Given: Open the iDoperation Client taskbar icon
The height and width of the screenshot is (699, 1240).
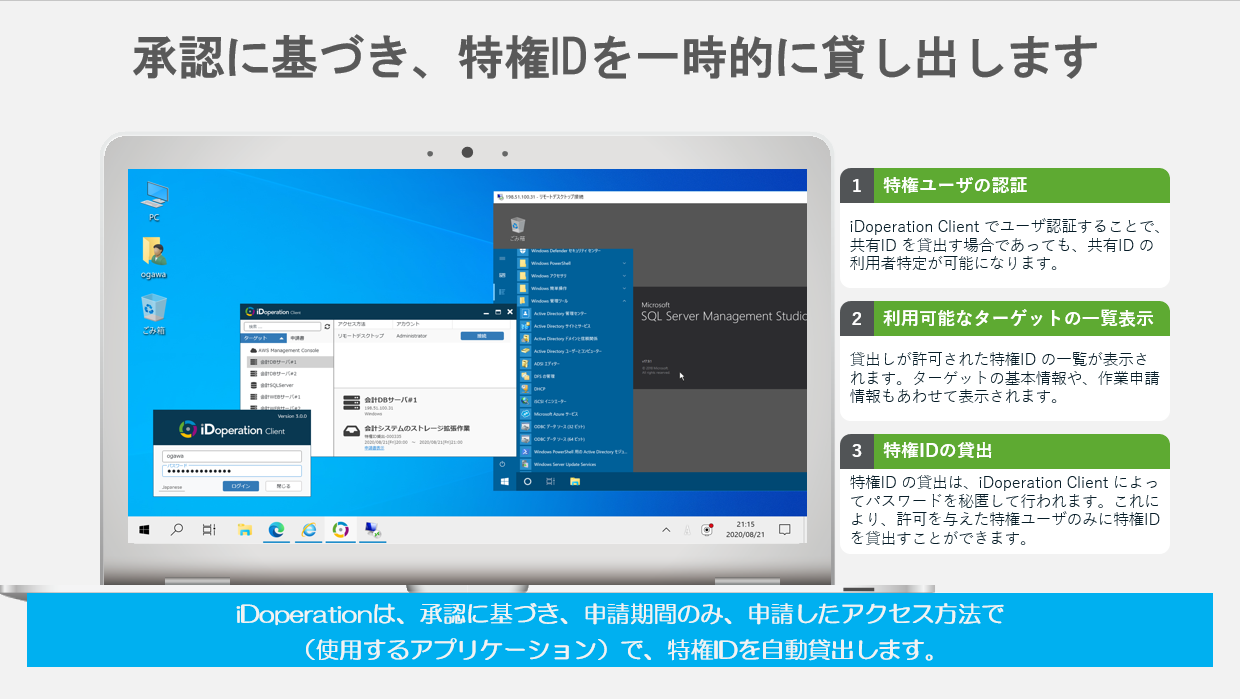Looking at the screenshot, I should (341, 529).
